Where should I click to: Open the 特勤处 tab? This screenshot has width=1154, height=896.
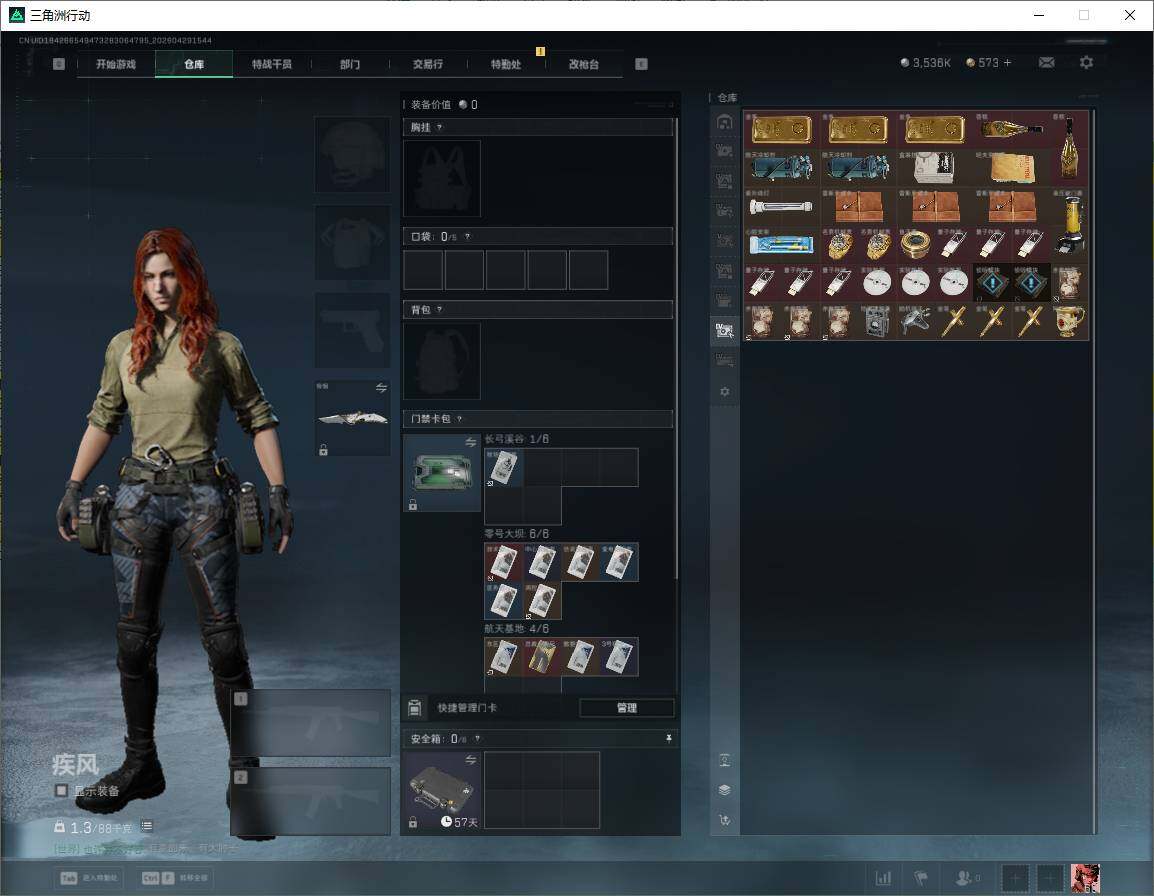(x=506, y=64)
